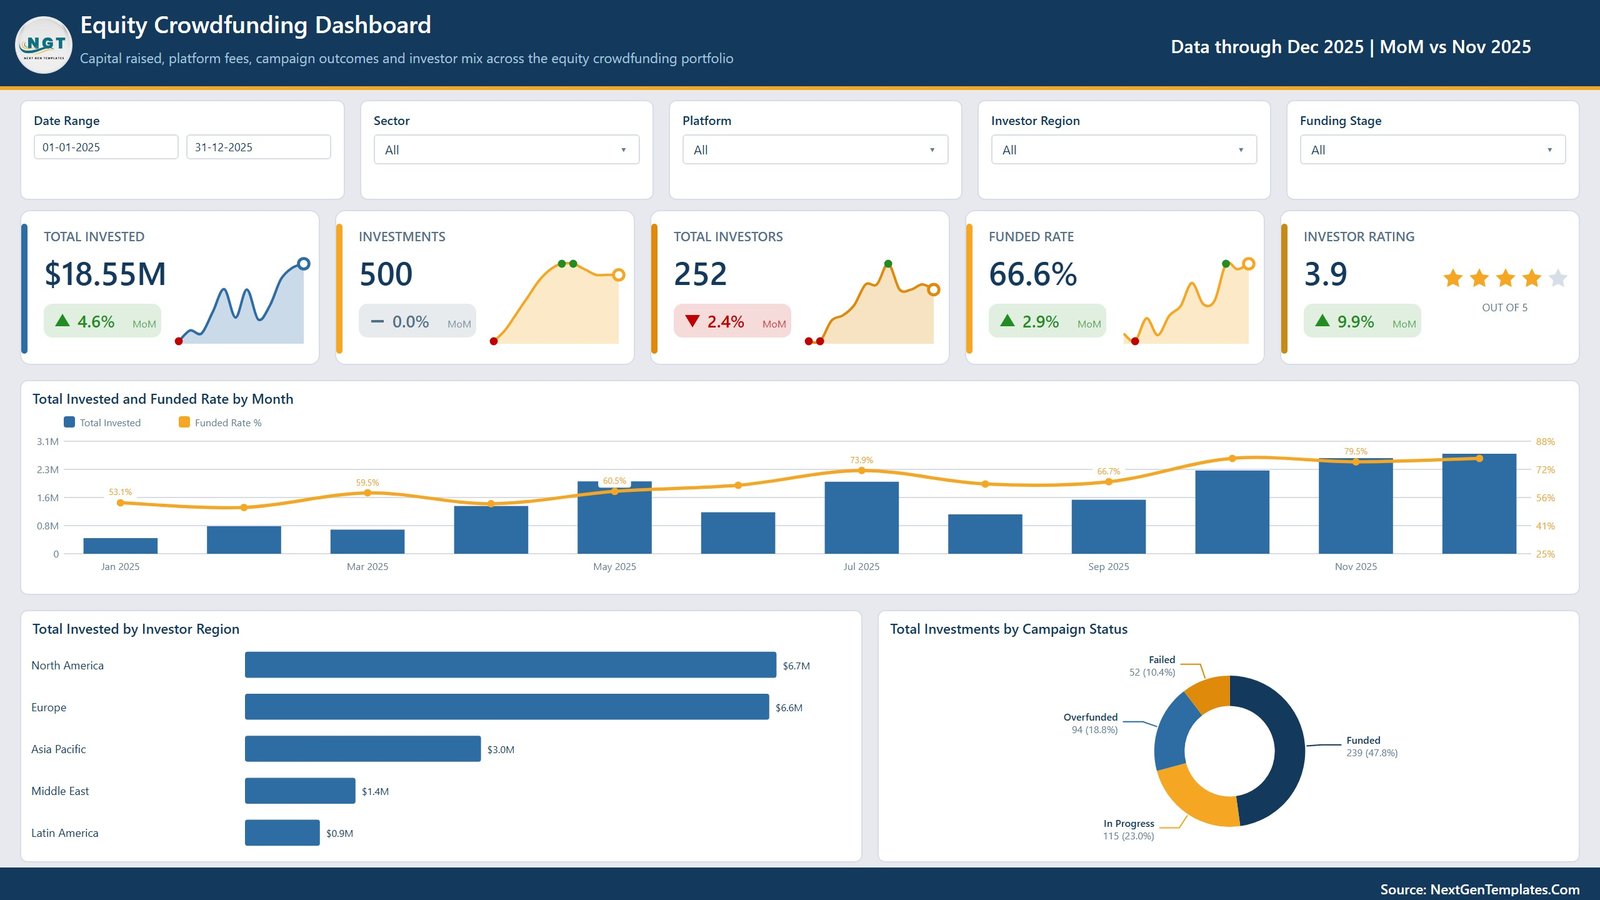Click the green up arrow on Investor Rating
The width and height of the screenshot is (1600, 900).
[x=1322, y=321]
